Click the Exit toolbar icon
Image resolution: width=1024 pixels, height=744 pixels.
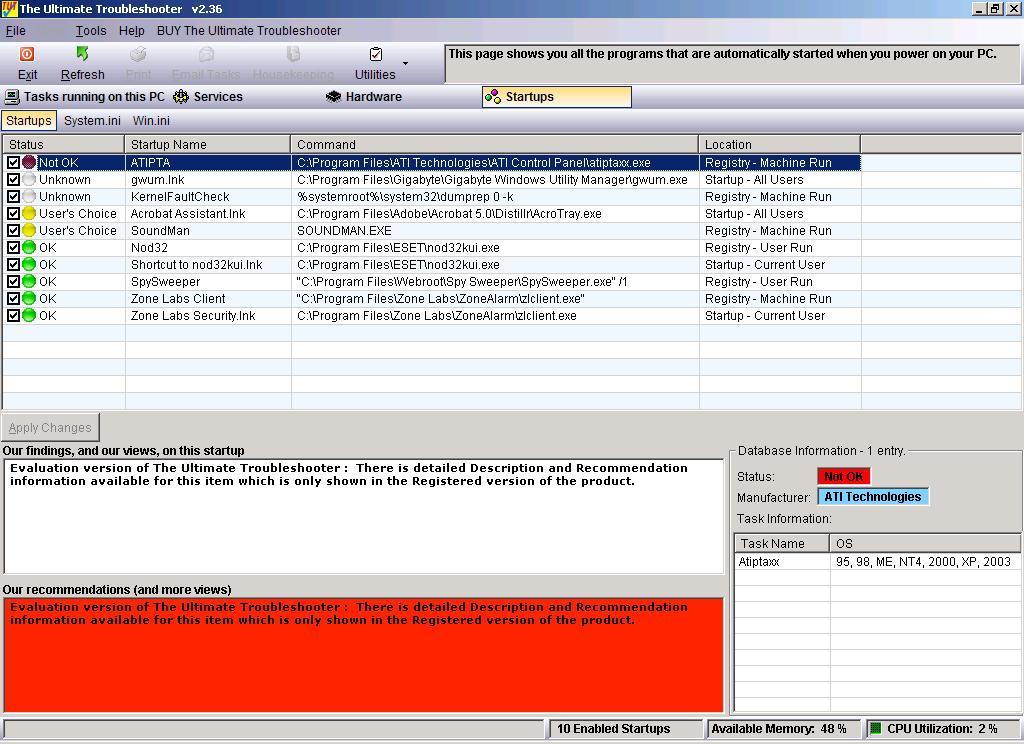(27, 54)
